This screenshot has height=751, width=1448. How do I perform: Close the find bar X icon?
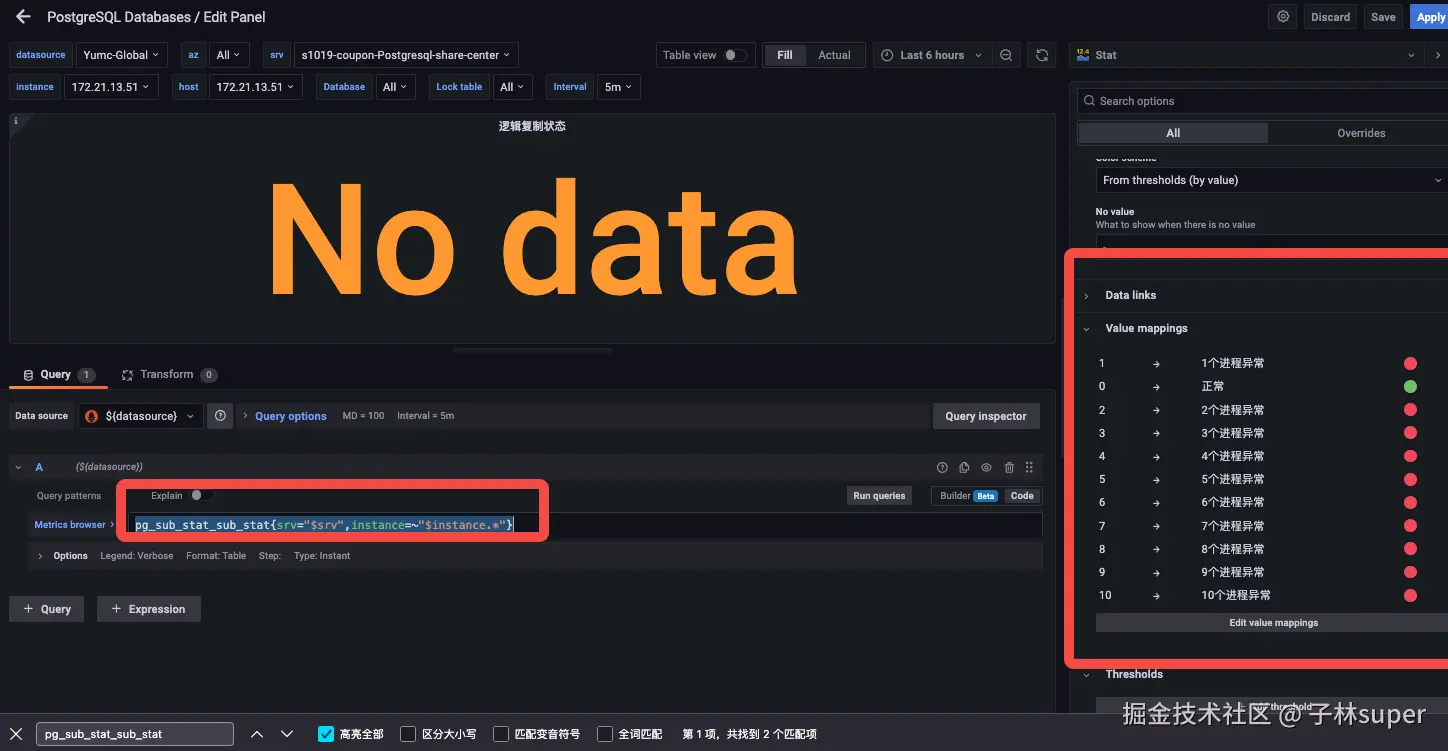pos(16,734)
